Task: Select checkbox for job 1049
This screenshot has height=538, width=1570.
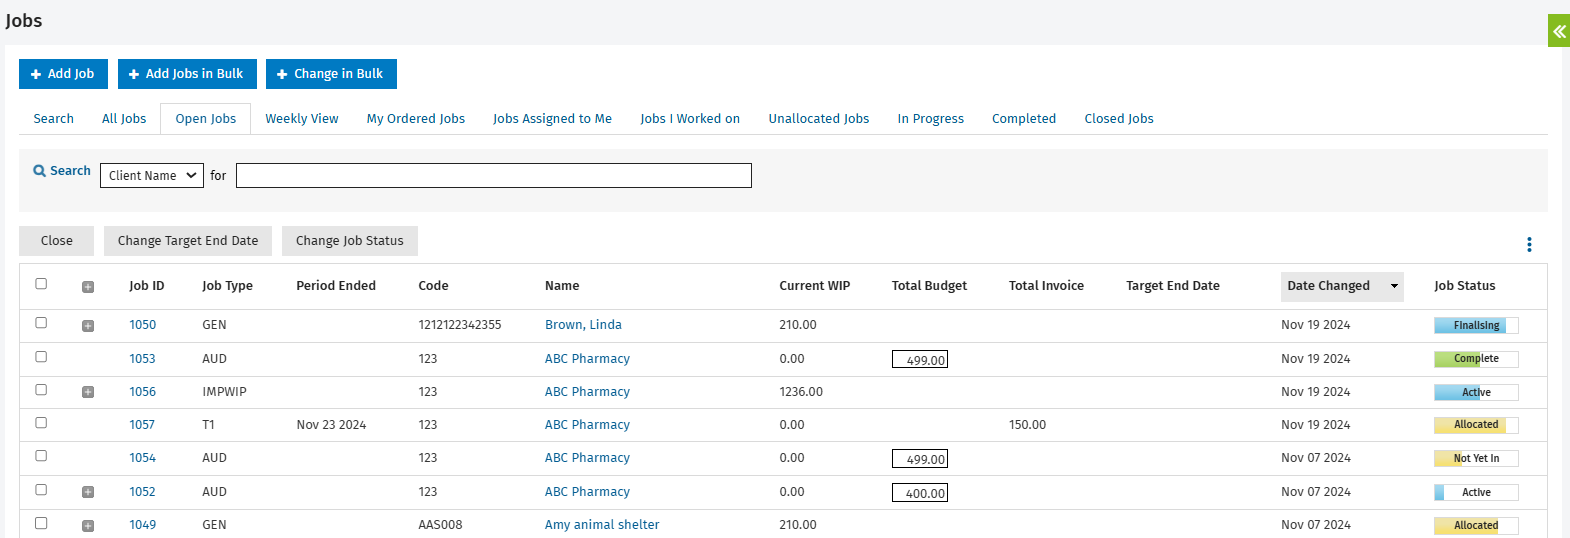Action: pyautogui.click(x=41, y=523)
